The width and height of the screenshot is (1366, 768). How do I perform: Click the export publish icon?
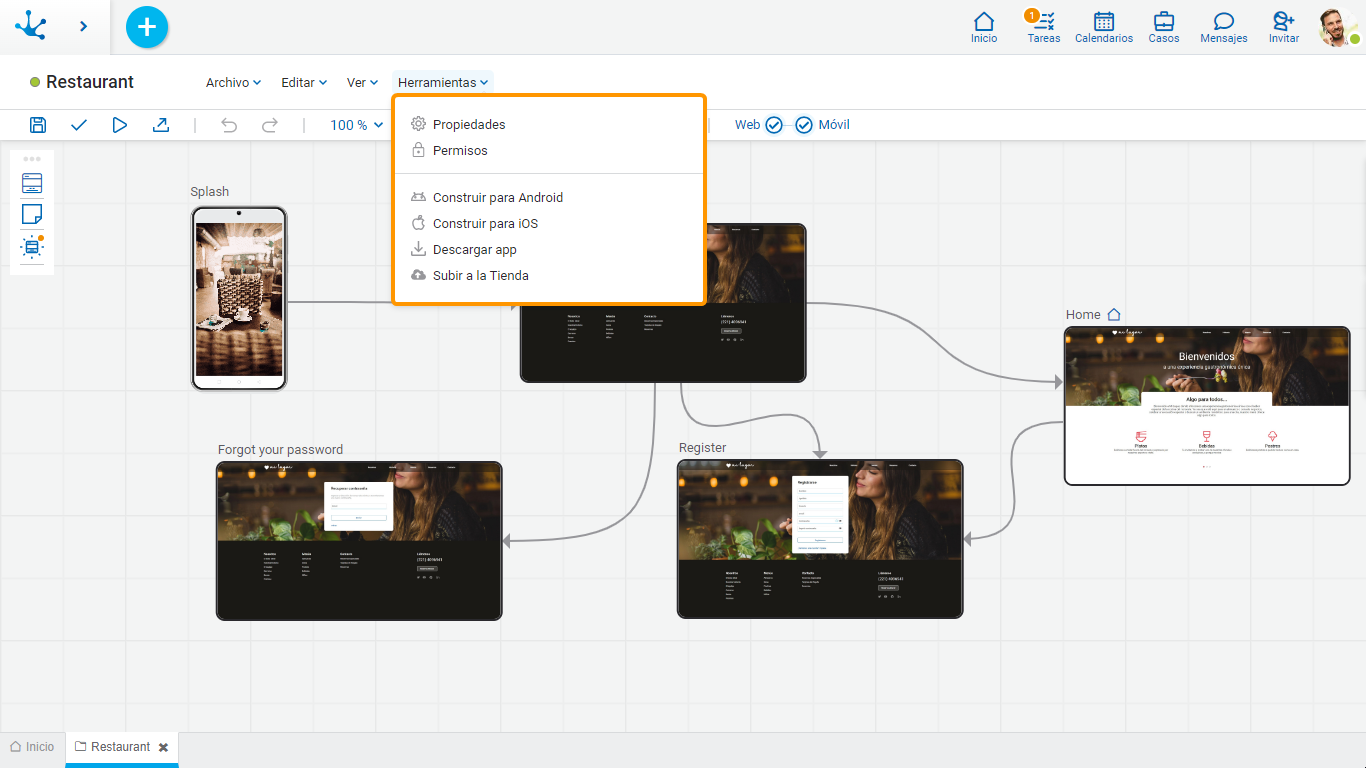[x=160, y=125]
